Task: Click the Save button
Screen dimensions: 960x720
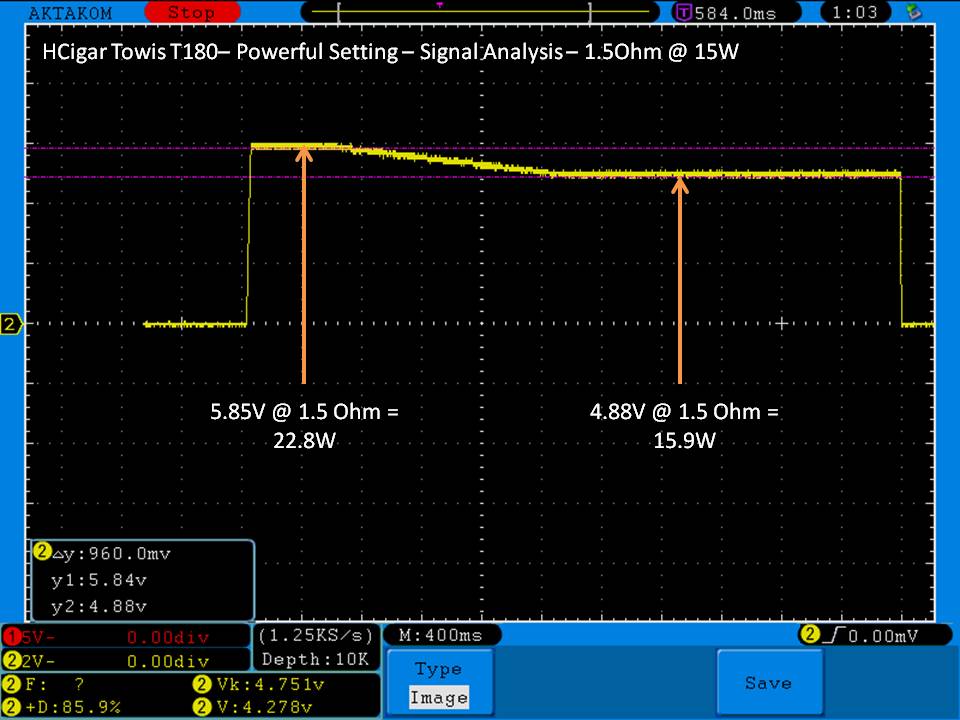Action: (768, 682)
